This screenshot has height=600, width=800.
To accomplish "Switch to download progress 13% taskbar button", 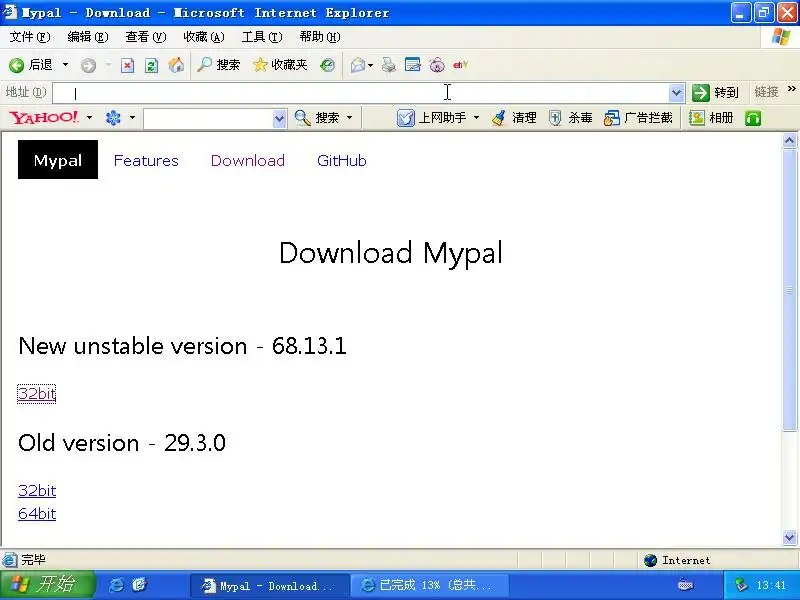I will point(430,585).
